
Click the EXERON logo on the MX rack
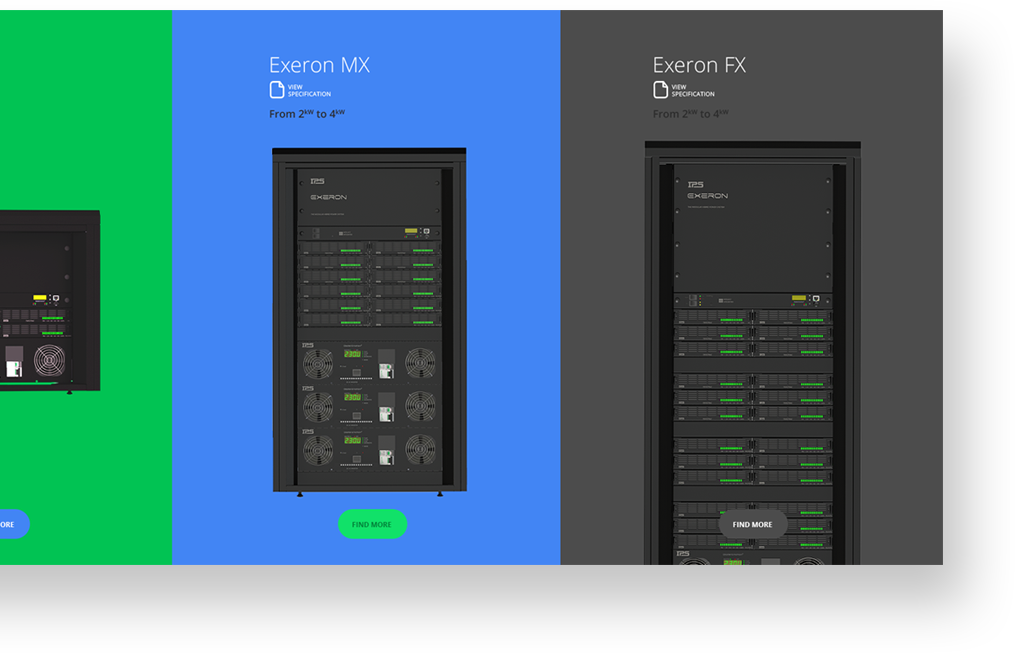[329, 197]
